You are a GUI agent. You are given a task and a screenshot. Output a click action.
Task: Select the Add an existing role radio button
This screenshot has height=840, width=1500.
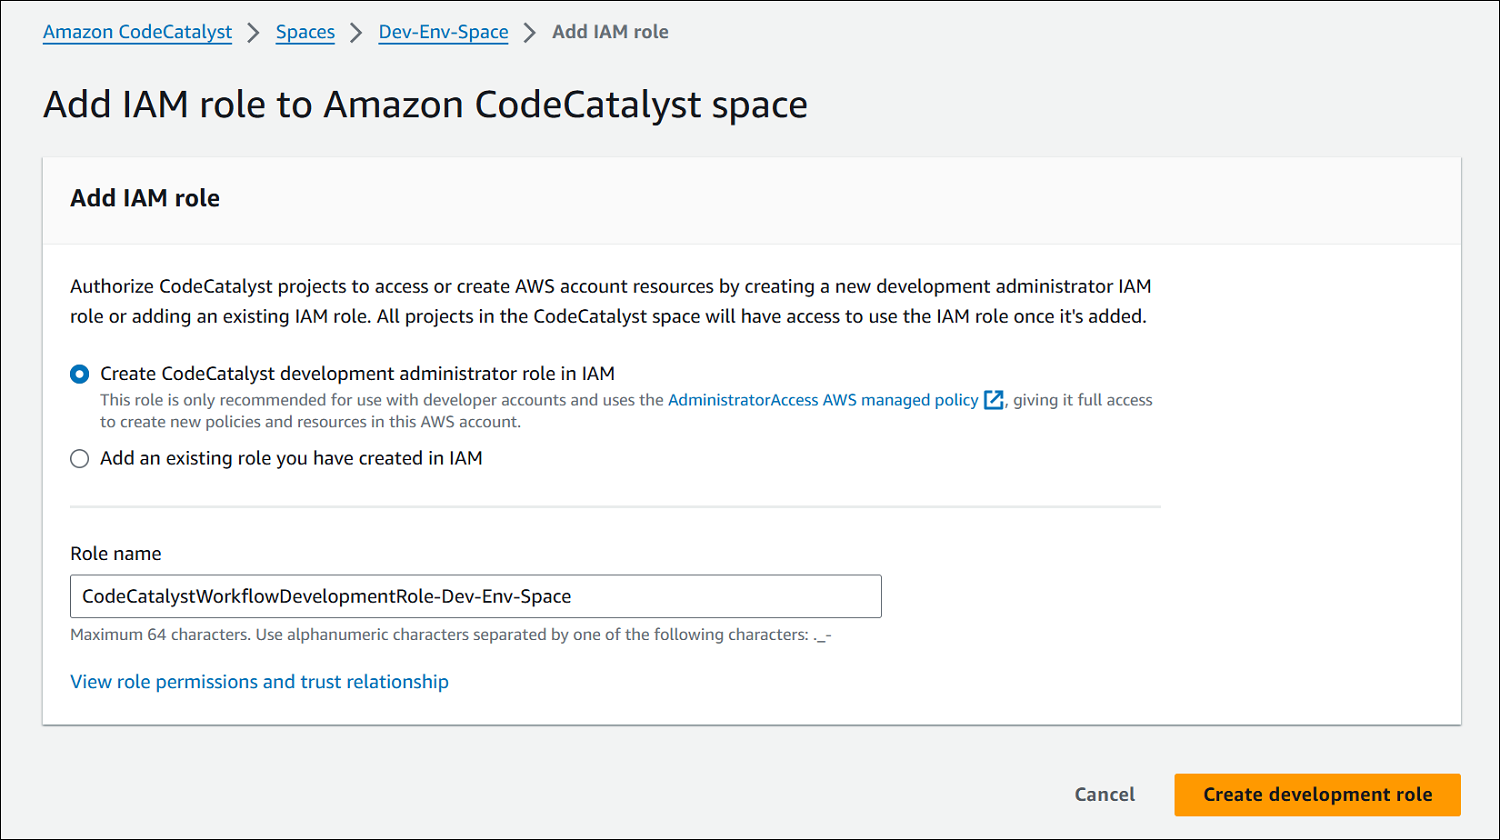(80, 459)
